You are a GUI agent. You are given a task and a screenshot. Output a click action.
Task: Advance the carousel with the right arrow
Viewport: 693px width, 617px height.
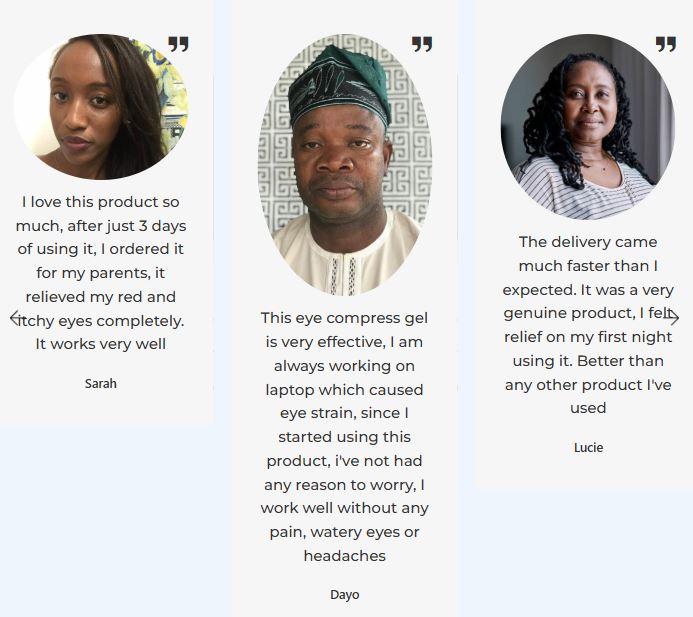point(673,318)
